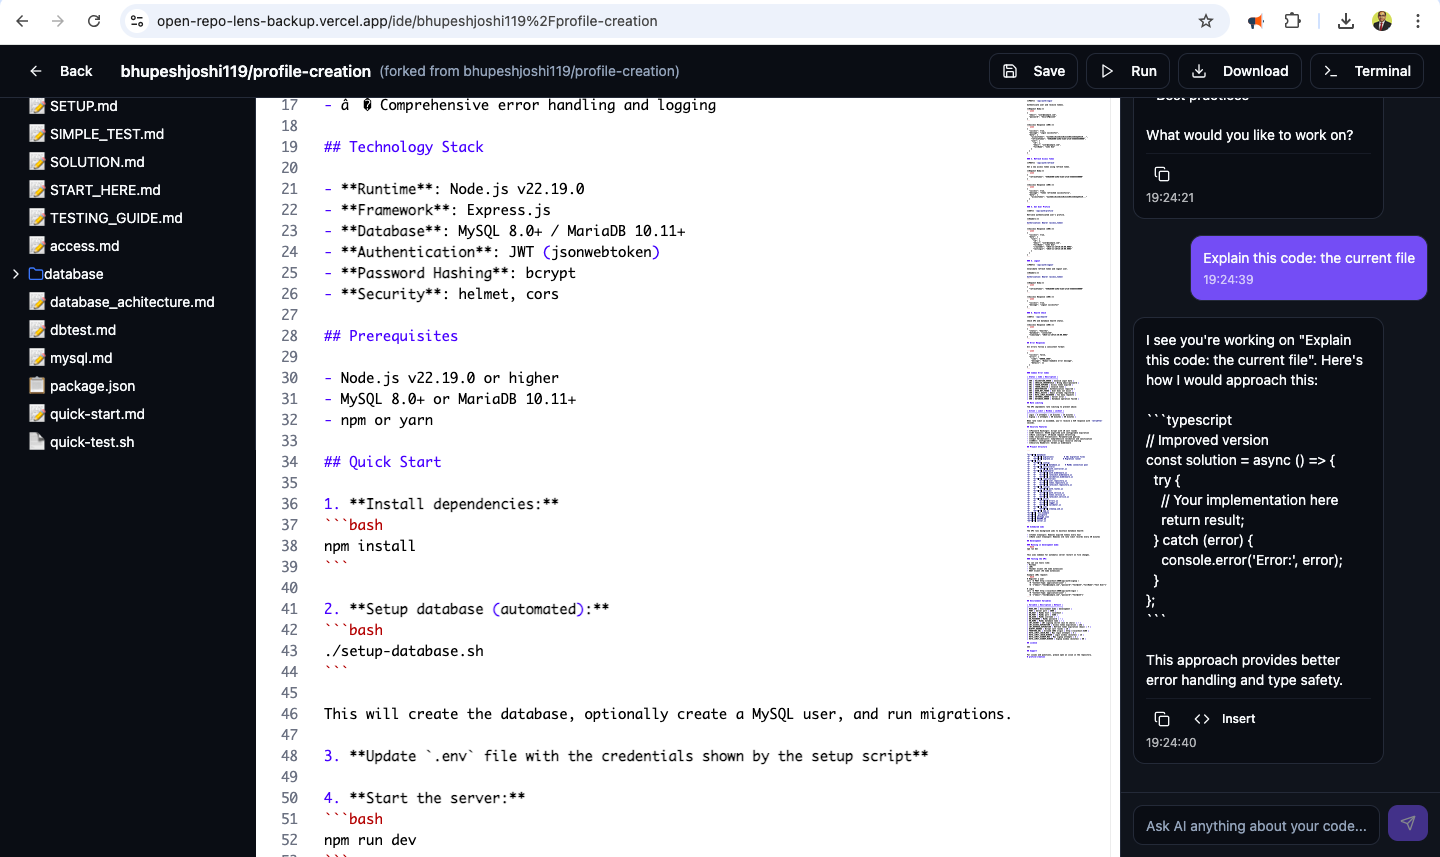This screenshot has height=857, width=1440.
Task: Click the '## Technology Stack' heading line
Action: coord(403,147)
